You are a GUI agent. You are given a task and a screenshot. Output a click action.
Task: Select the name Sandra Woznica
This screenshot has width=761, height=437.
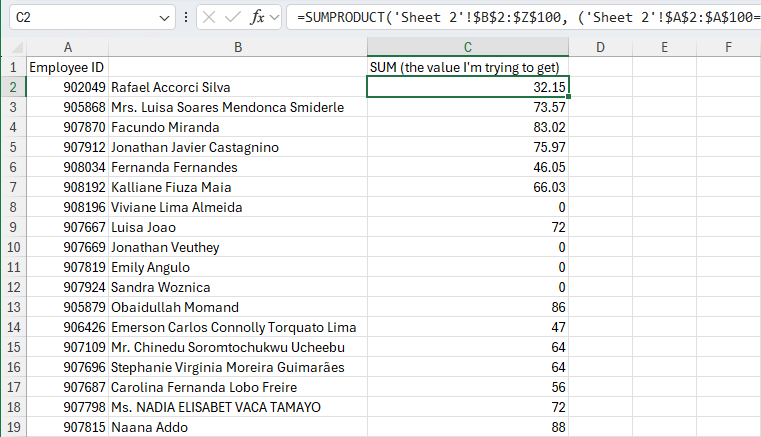click(238, 287)
